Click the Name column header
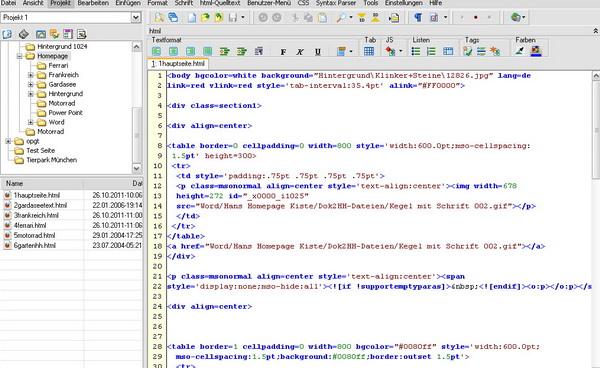The width and height of the screenshot is (600, 368). 42,184
